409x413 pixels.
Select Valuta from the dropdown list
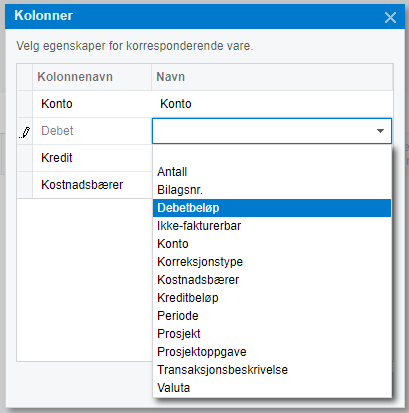(272, 388)
